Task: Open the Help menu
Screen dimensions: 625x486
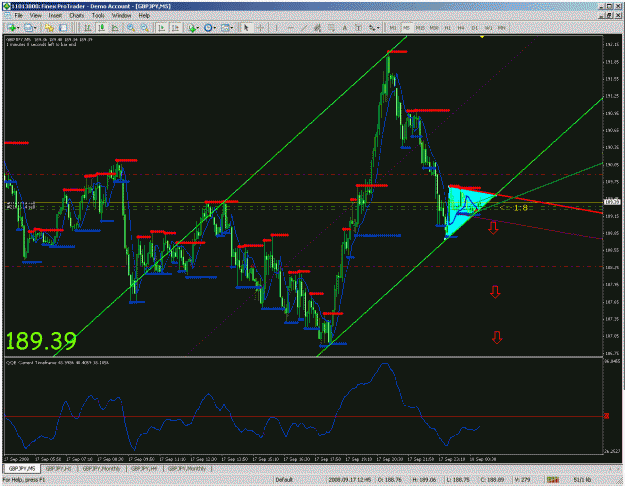Action: click(144, 16)
